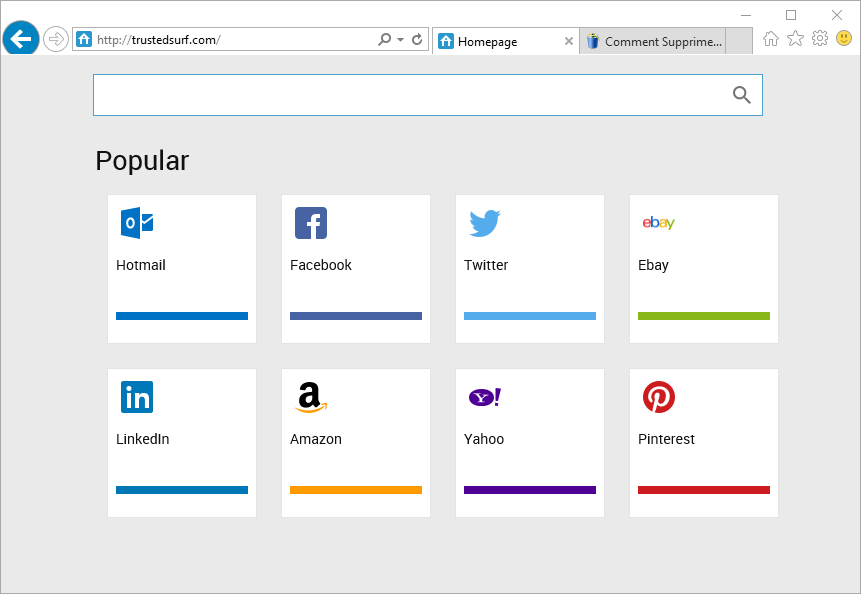Click the Pinterest logo icon
The width and height of the screenshot is (861, 594).
(x=659, y=397)
